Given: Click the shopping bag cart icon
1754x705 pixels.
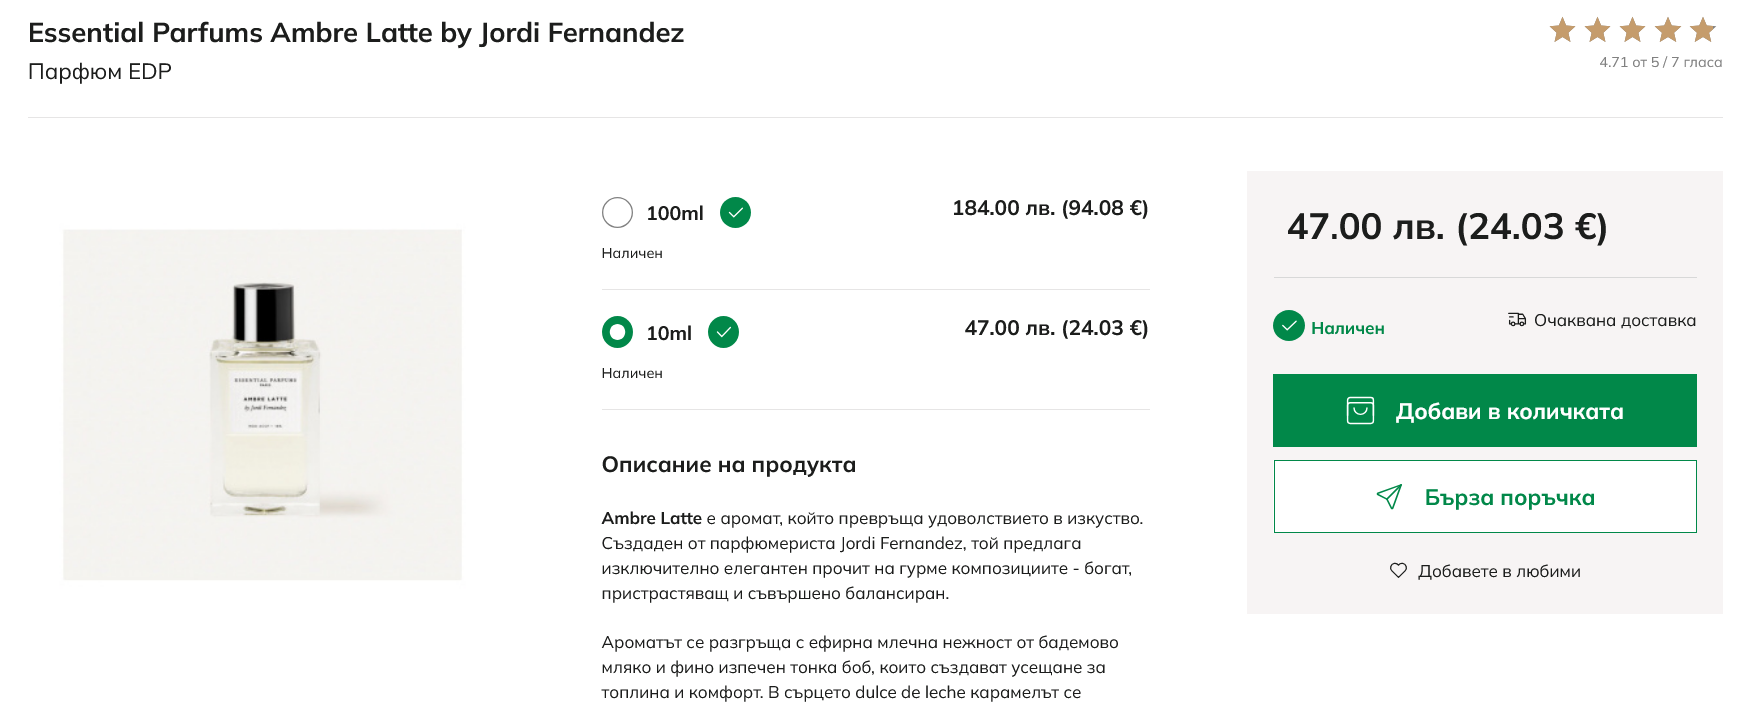Looking at the screenshot, I should [x=1360, y=411].
